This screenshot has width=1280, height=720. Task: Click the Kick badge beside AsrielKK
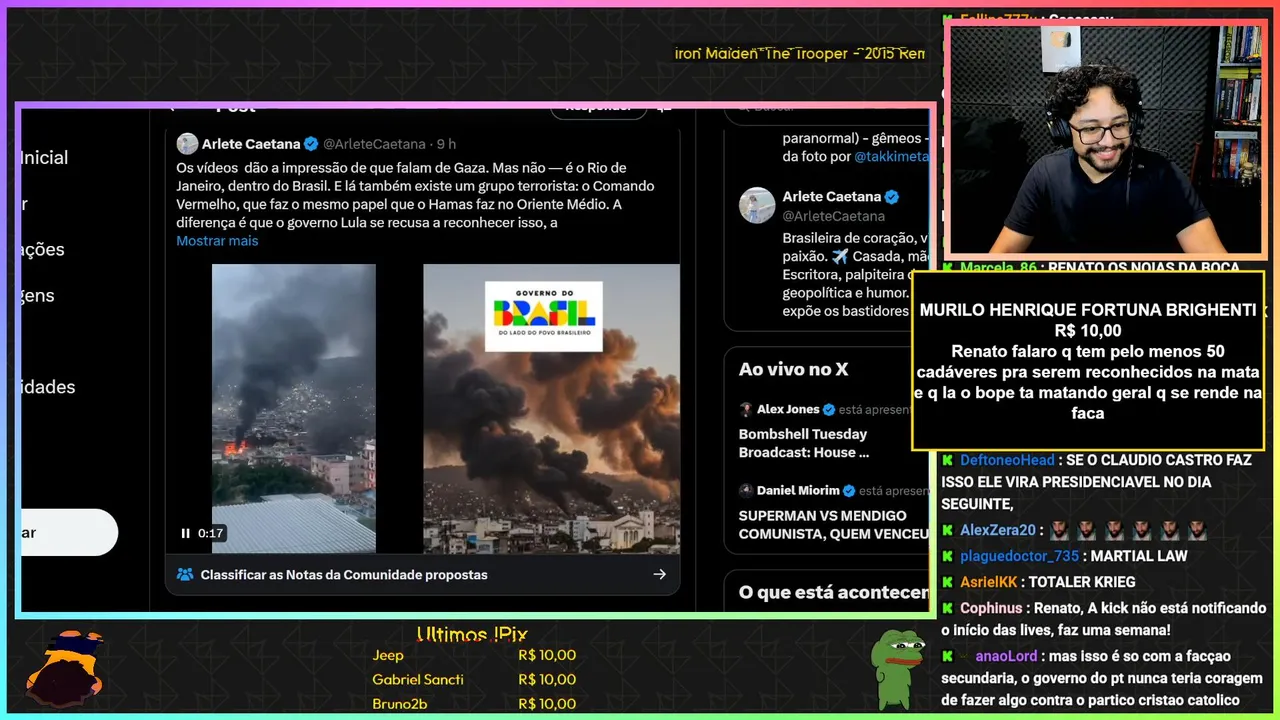point(947,582)
